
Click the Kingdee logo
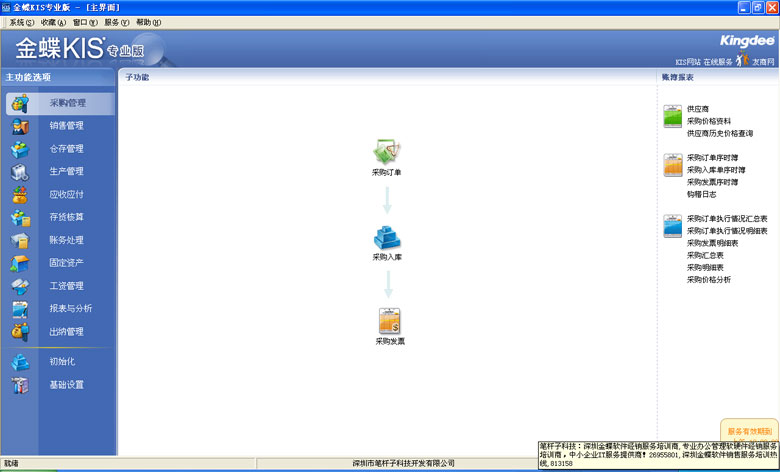[x=747, y=41]
